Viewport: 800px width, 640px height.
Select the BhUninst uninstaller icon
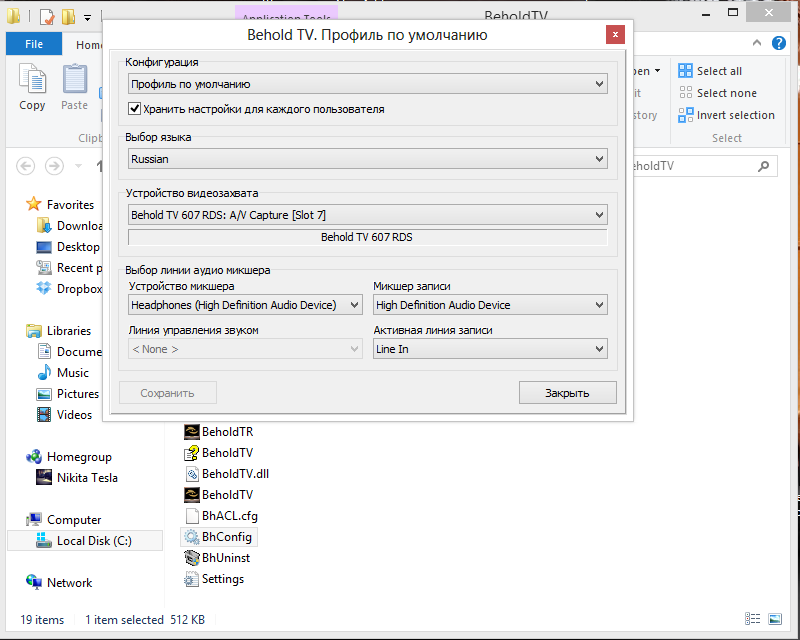pos(193,558)
